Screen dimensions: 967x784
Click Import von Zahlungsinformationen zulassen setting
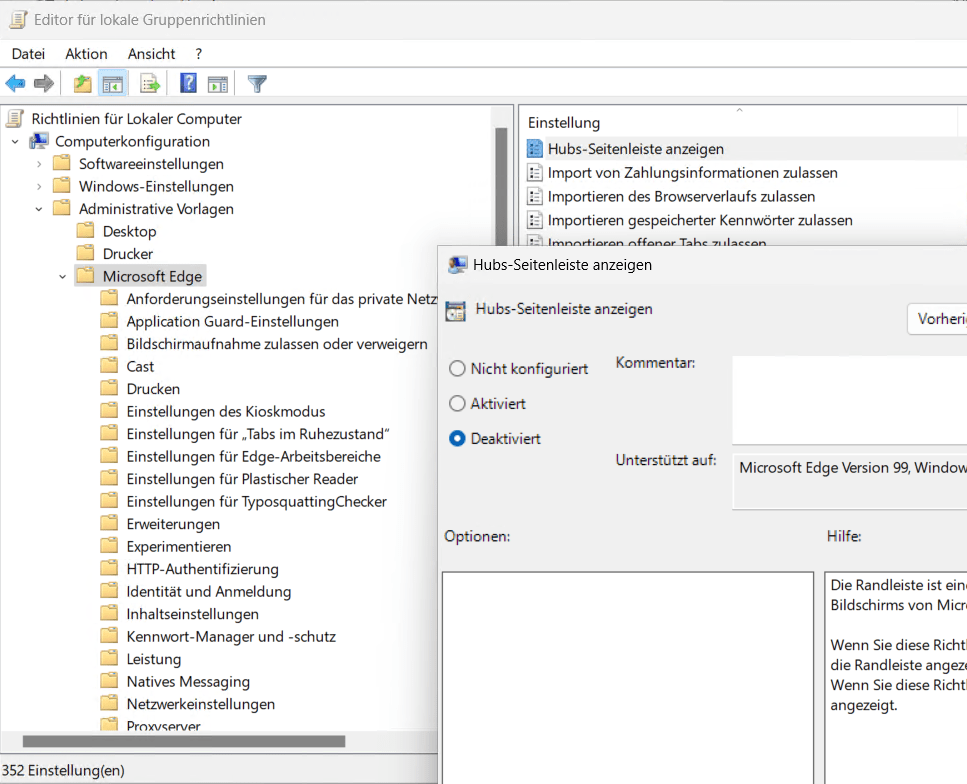pyautogui.click(x=693, y=173)
